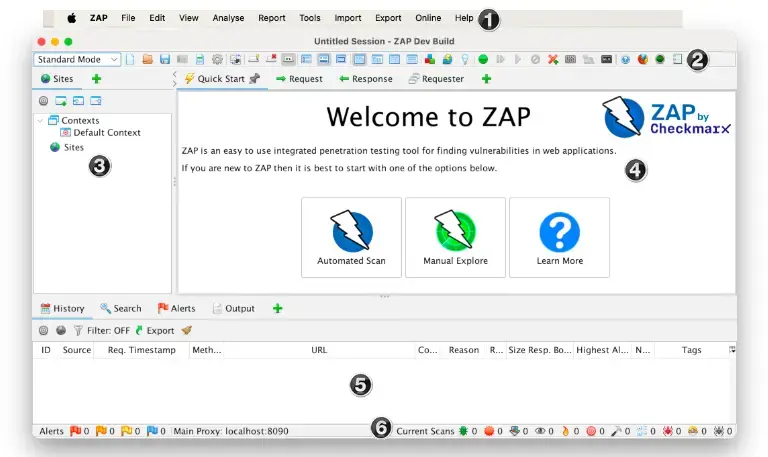Viewport: 768px width, 457px height.
Task: Toggle the history Filter: OFF control
Action: [102, 331]
